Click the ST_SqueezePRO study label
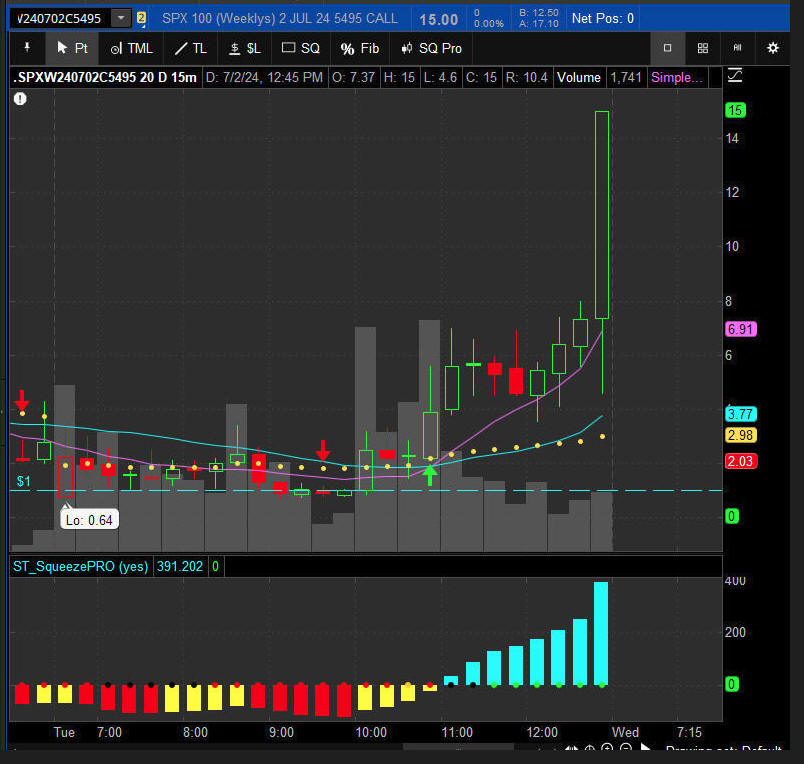Image resolution: width=804 pixels, height=764 pixels. (x=79, y=566)
